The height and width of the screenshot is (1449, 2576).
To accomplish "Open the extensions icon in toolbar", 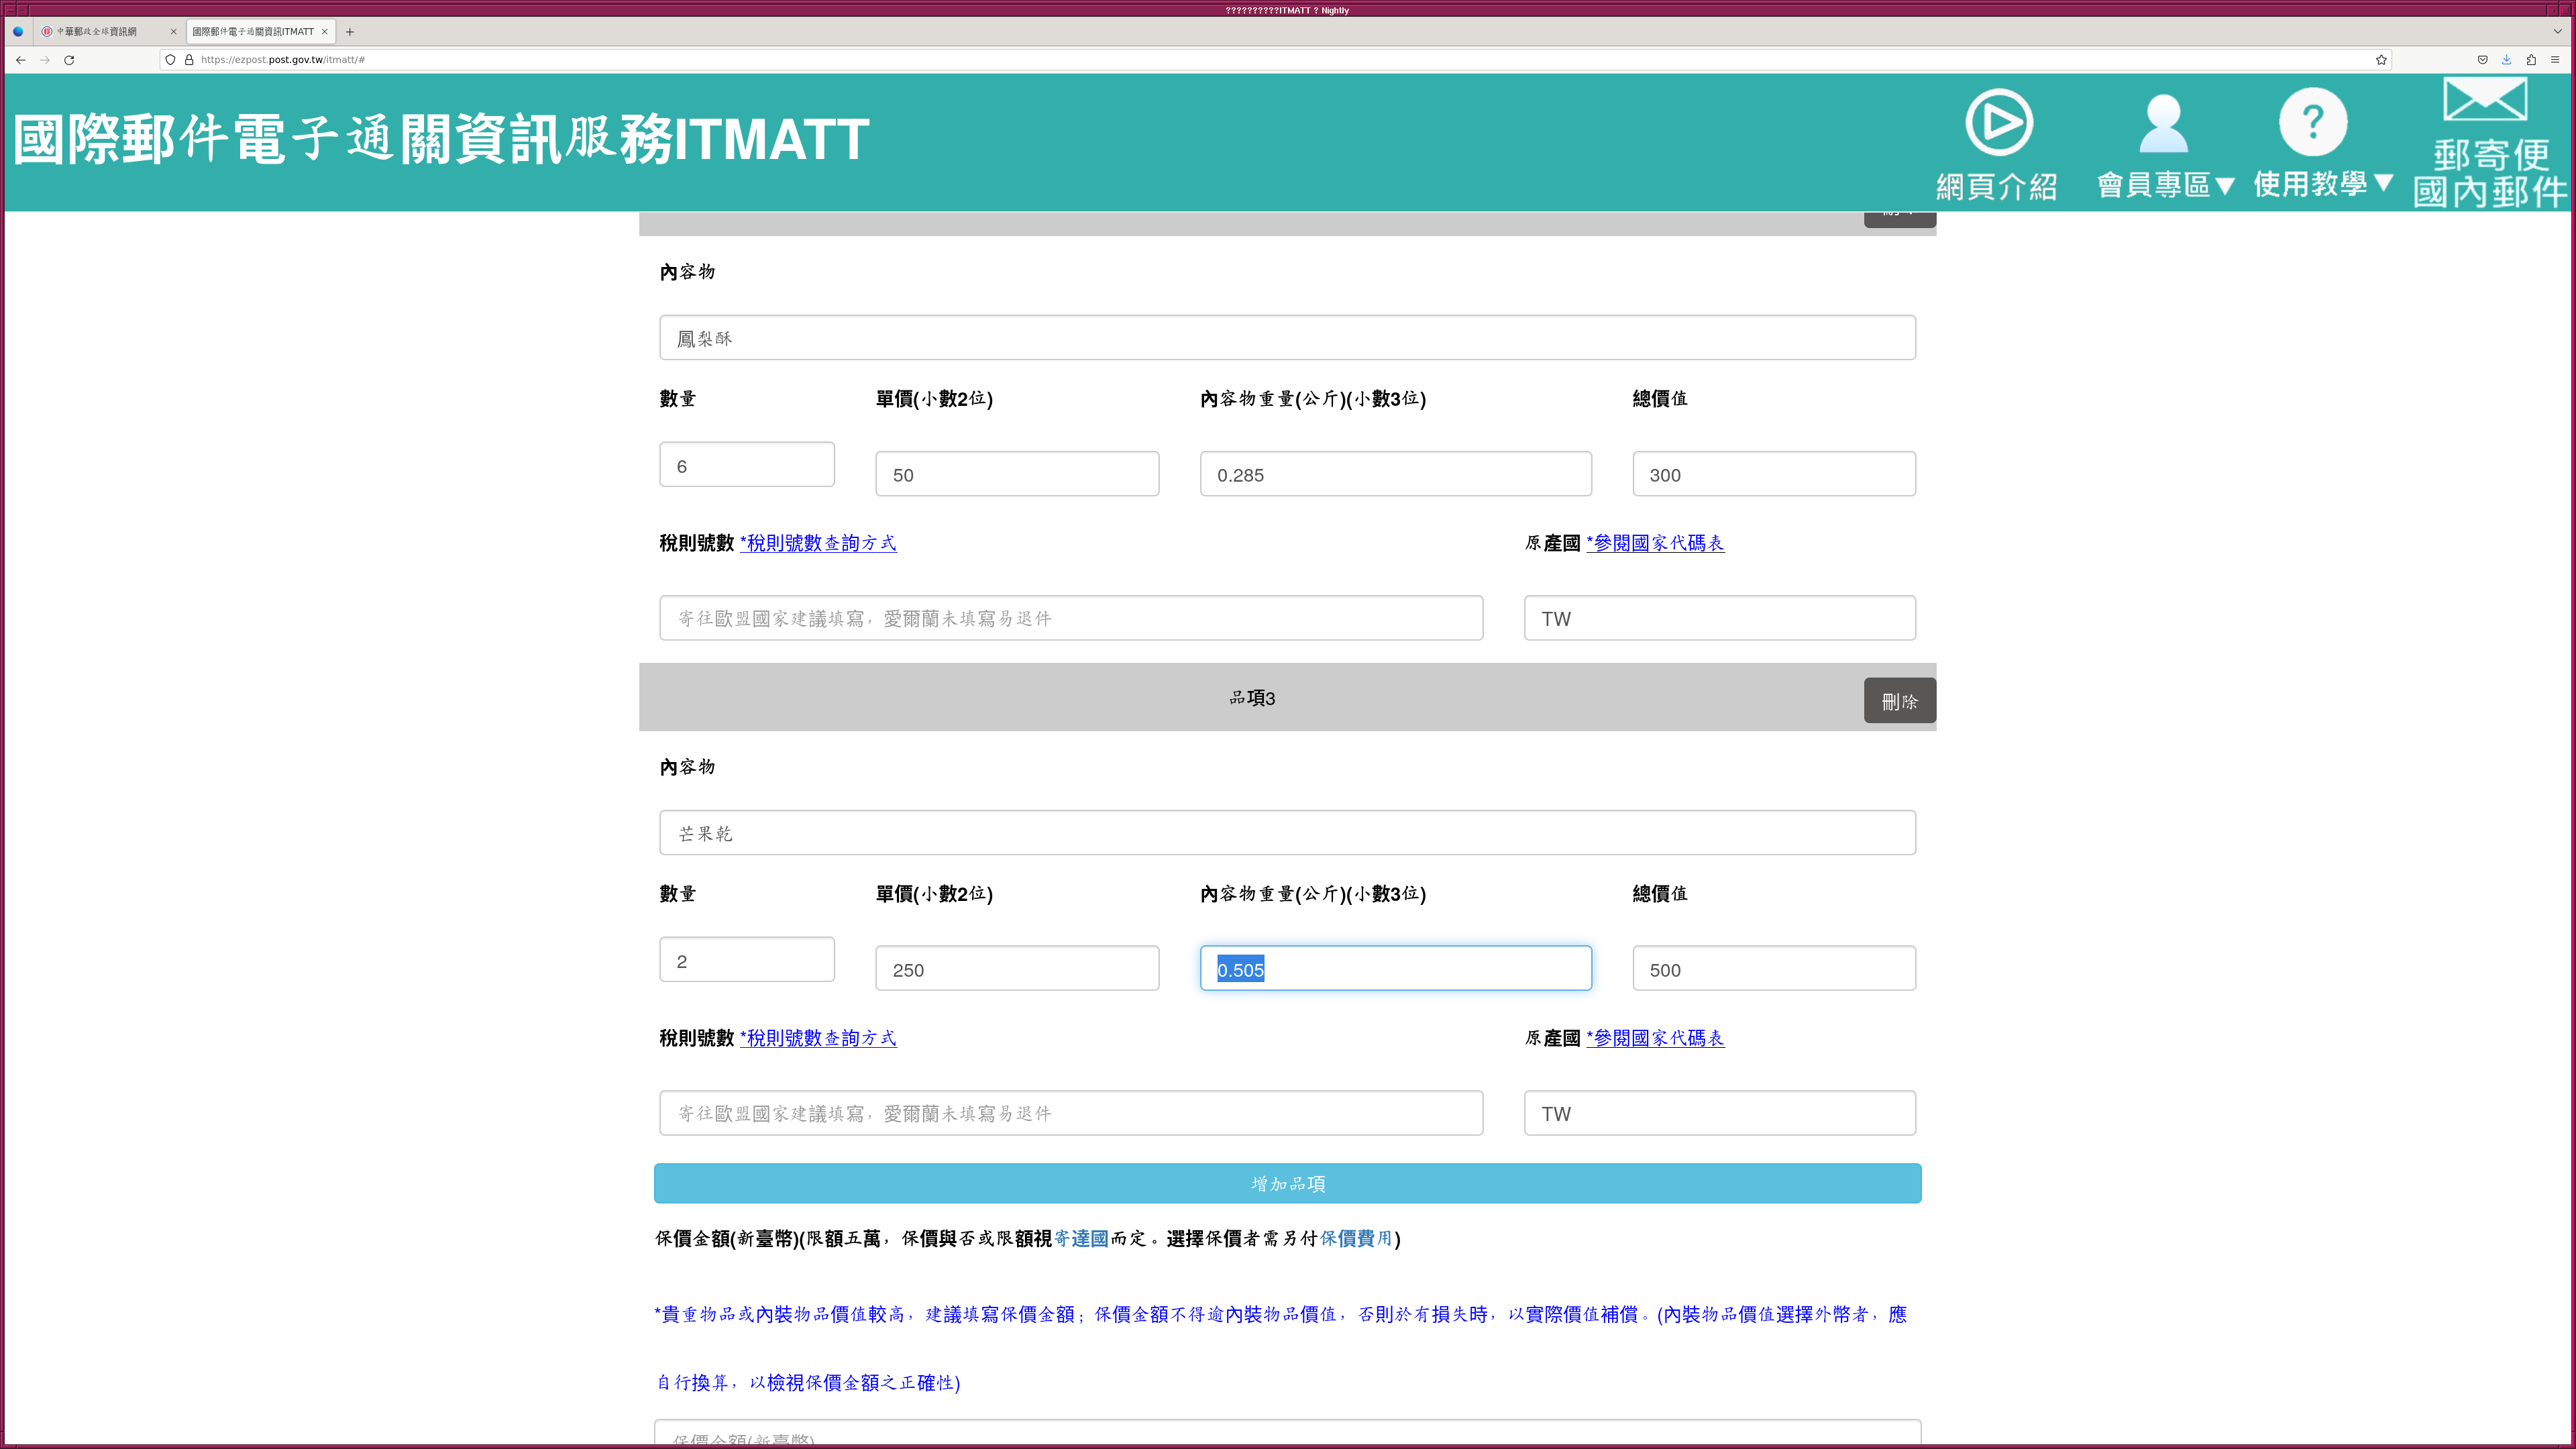I will 2531,60.
